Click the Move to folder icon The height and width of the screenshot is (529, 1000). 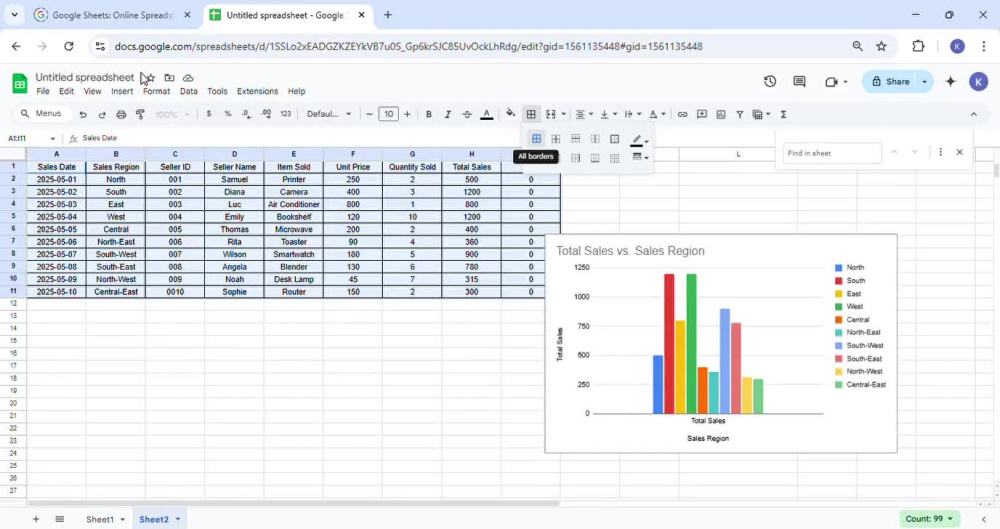[169, 78]
